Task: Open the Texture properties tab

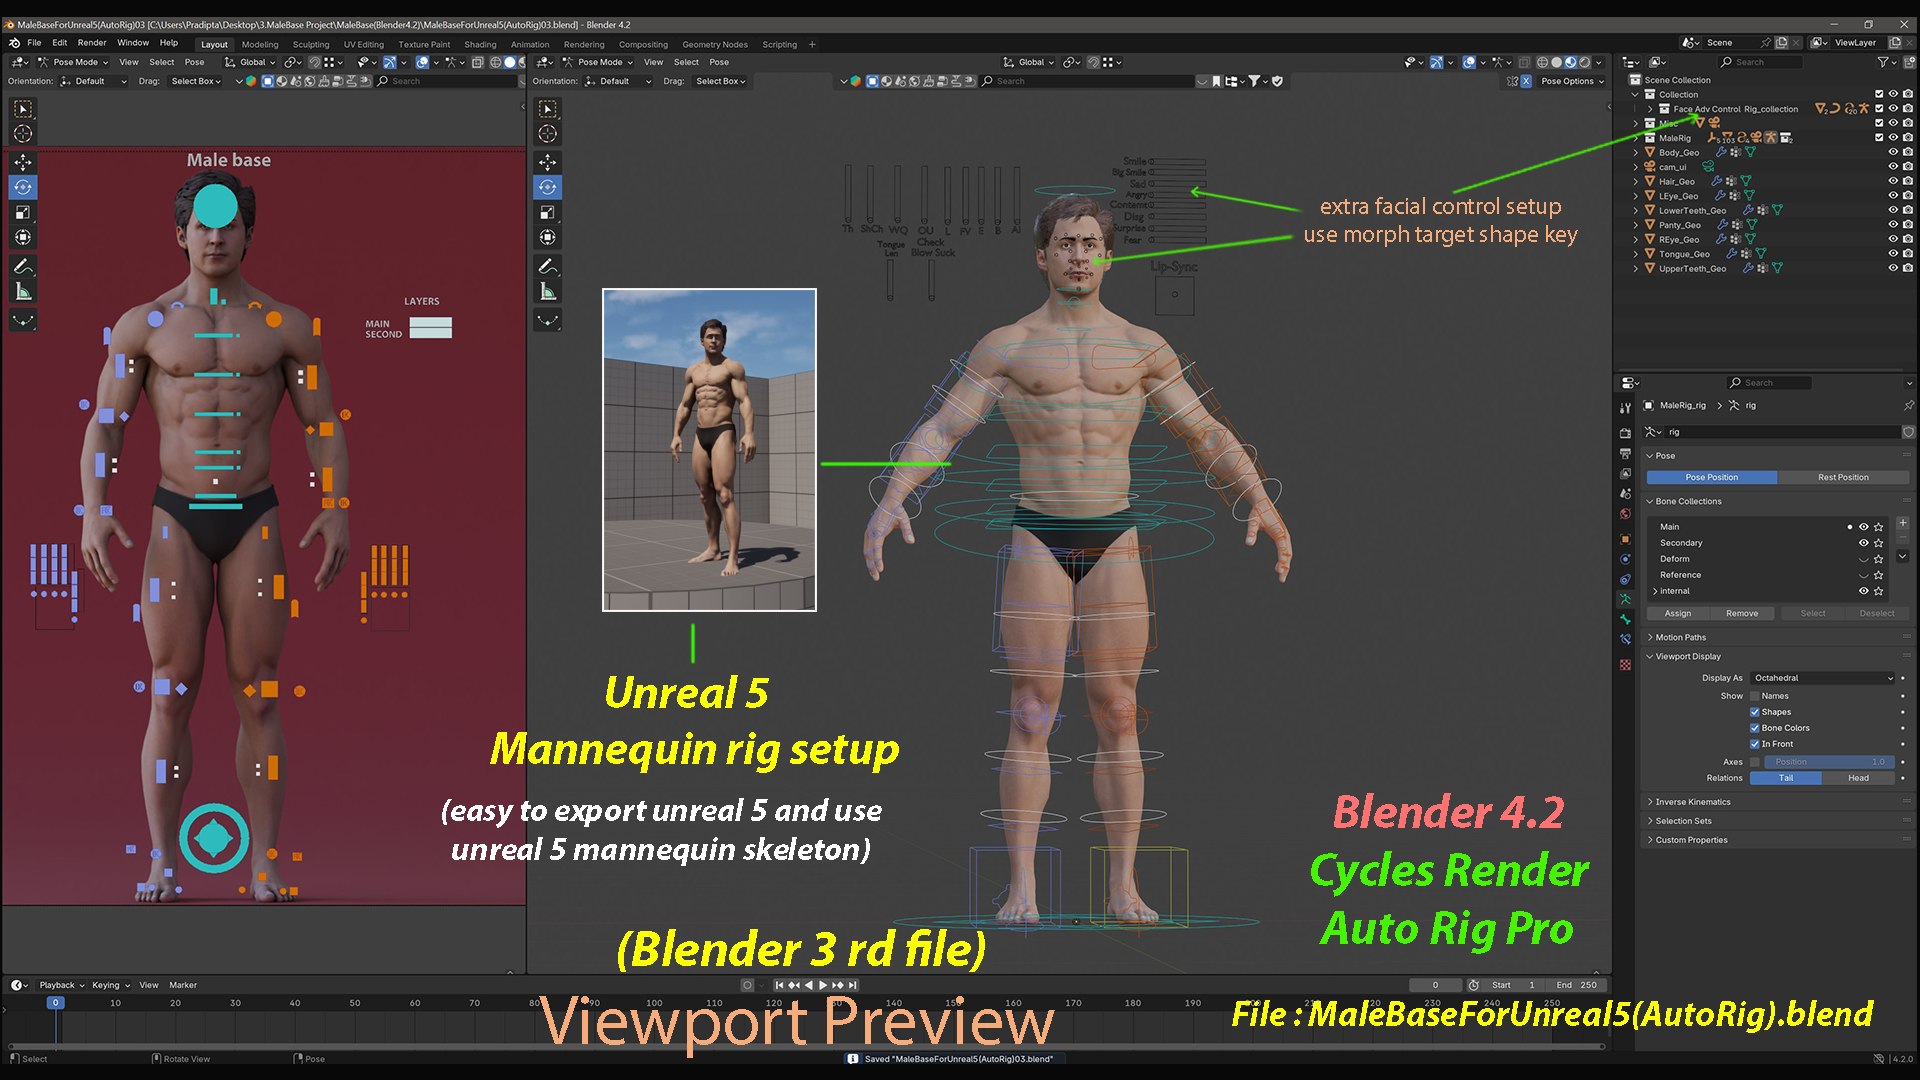Action: point(1625,664)
